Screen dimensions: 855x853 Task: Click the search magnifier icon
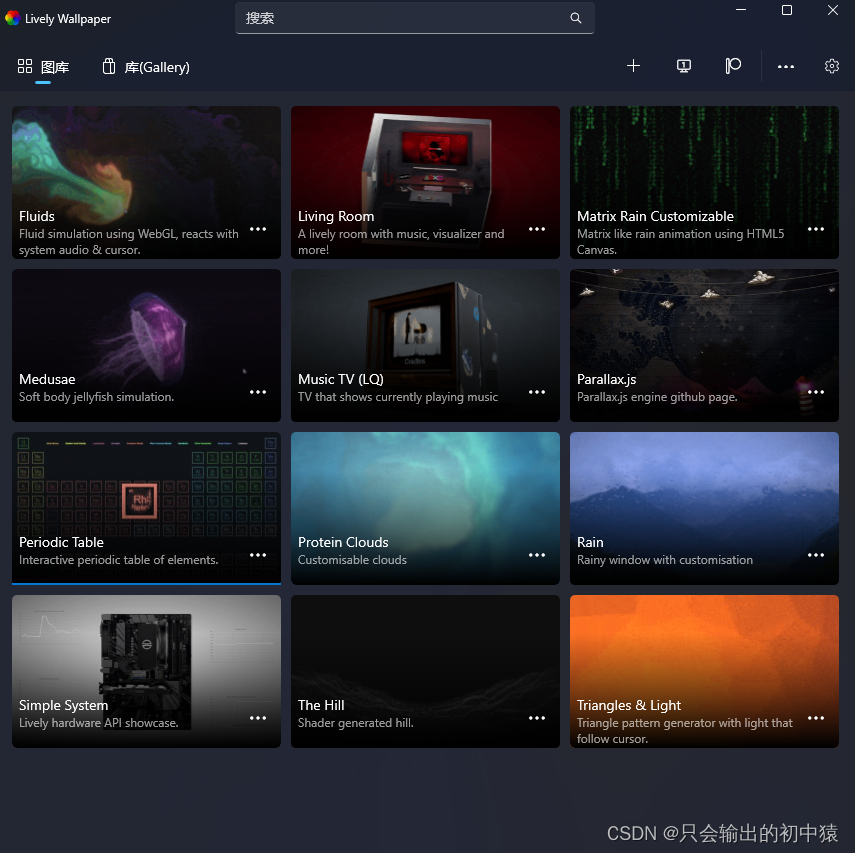(x=575, y=18)
